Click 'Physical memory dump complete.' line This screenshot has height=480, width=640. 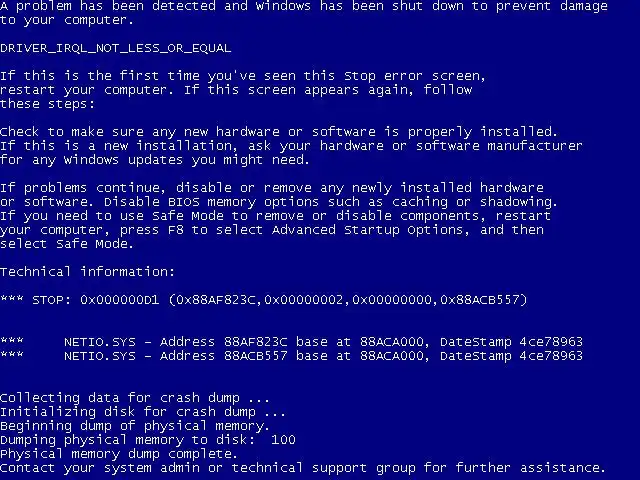click(119, 454)
